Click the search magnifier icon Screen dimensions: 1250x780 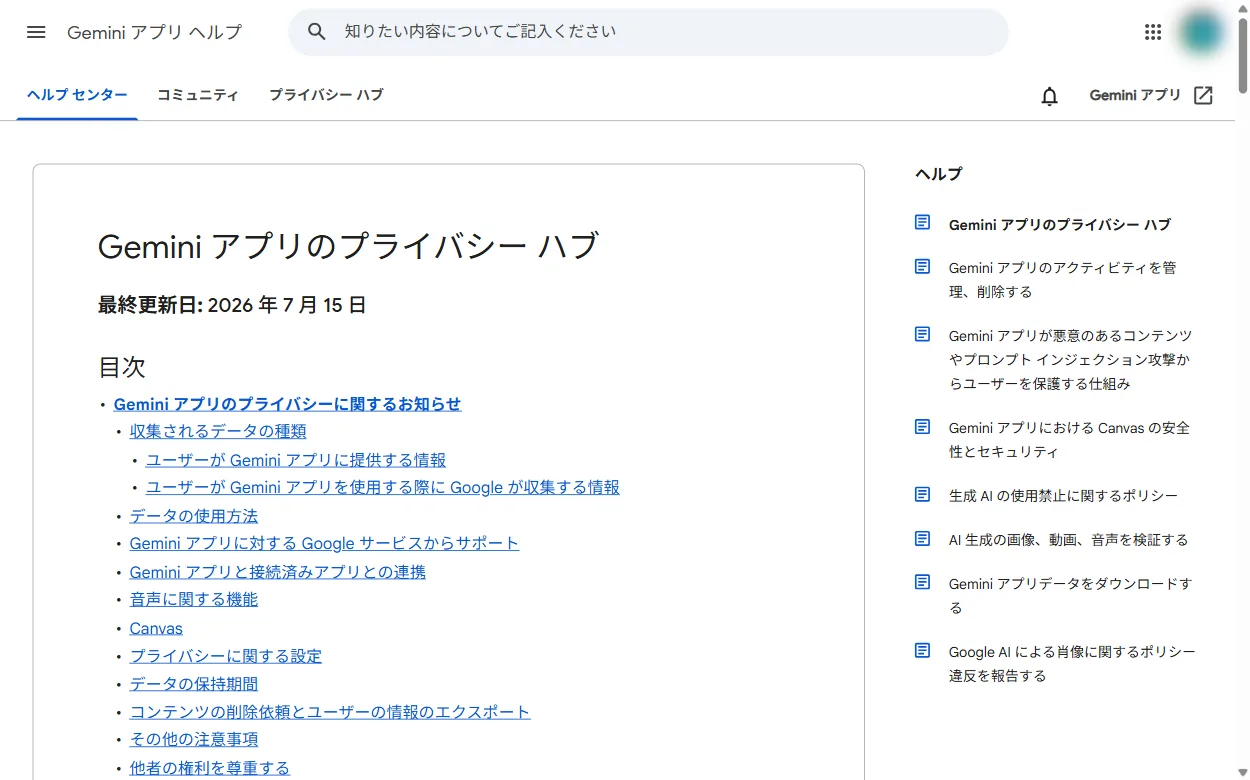point(317,32)
